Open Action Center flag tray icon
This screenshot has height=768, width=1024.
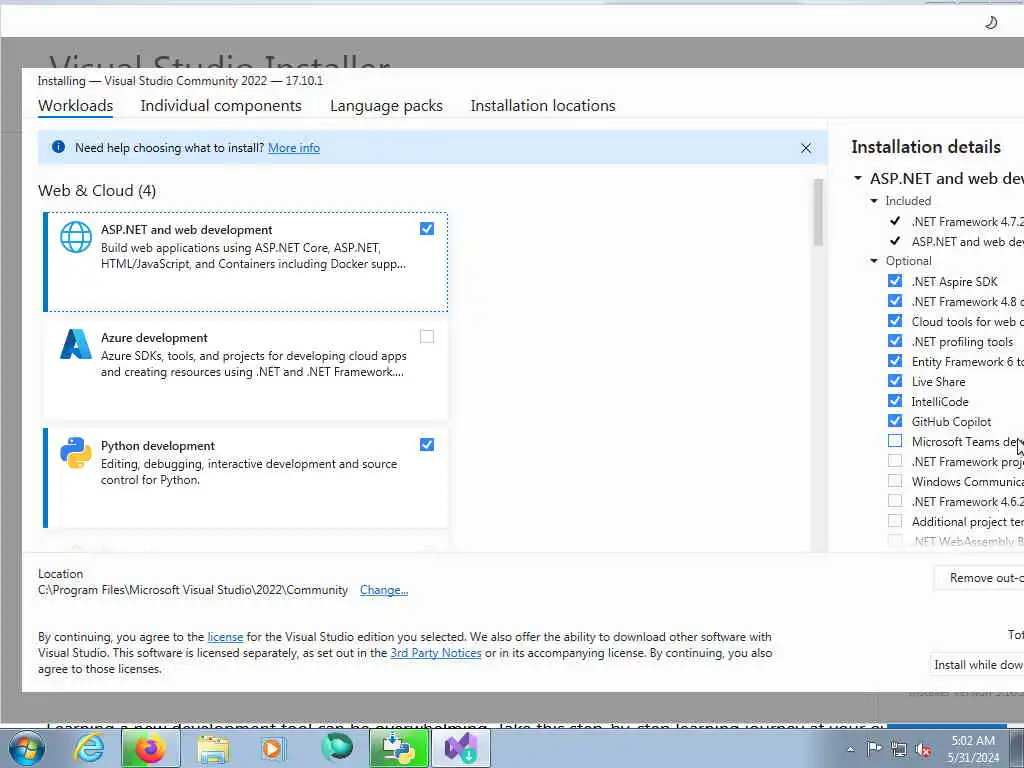pos(874,749)
